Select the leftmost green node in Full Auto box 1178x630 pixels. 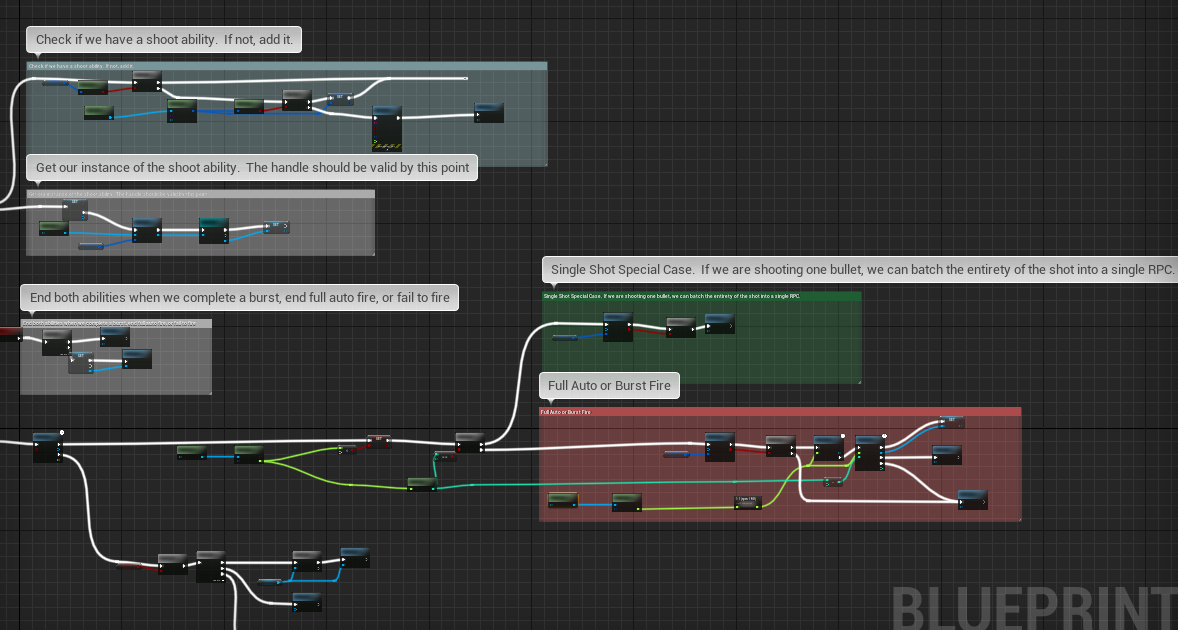pos(564,498)
